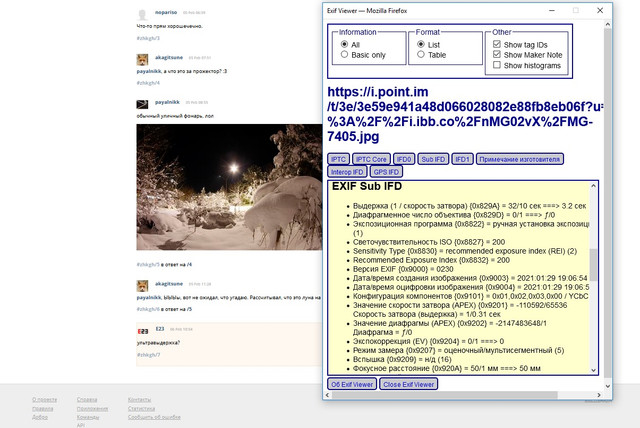This screenshot has width=640, height=428.
Task: Click the Версия EXIF = 0230 line
Action: [x=403, y=269]
